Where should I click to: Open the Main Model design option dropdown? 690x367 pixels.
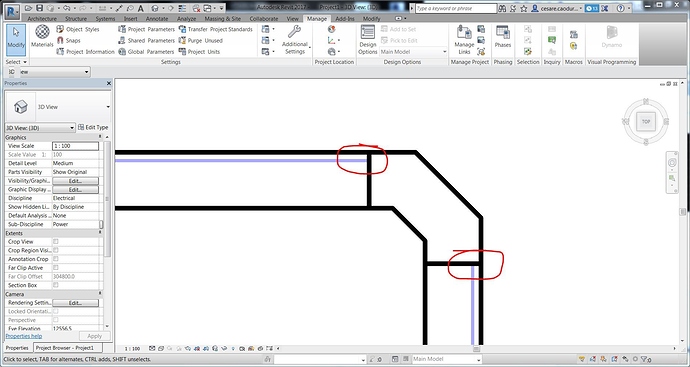point(414,52)
